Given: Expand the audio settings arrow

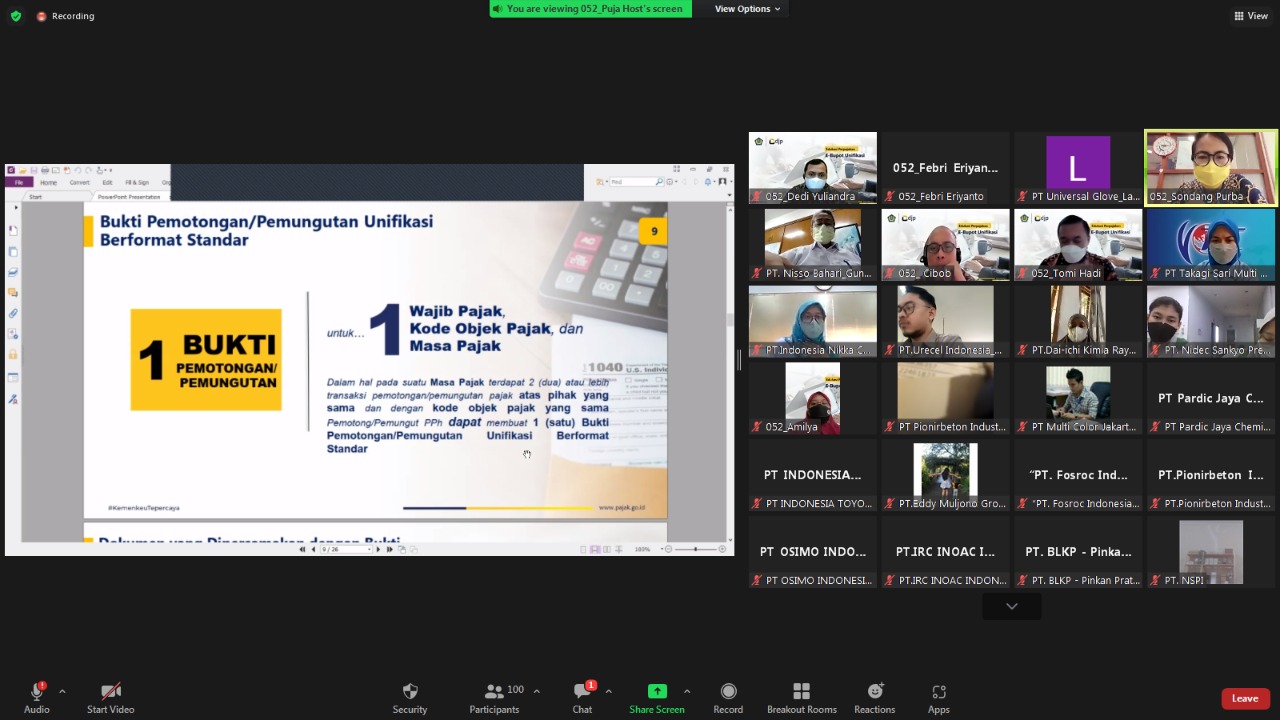Looking at the screenshot, I should pyautogui.click(x=62, y=691).
